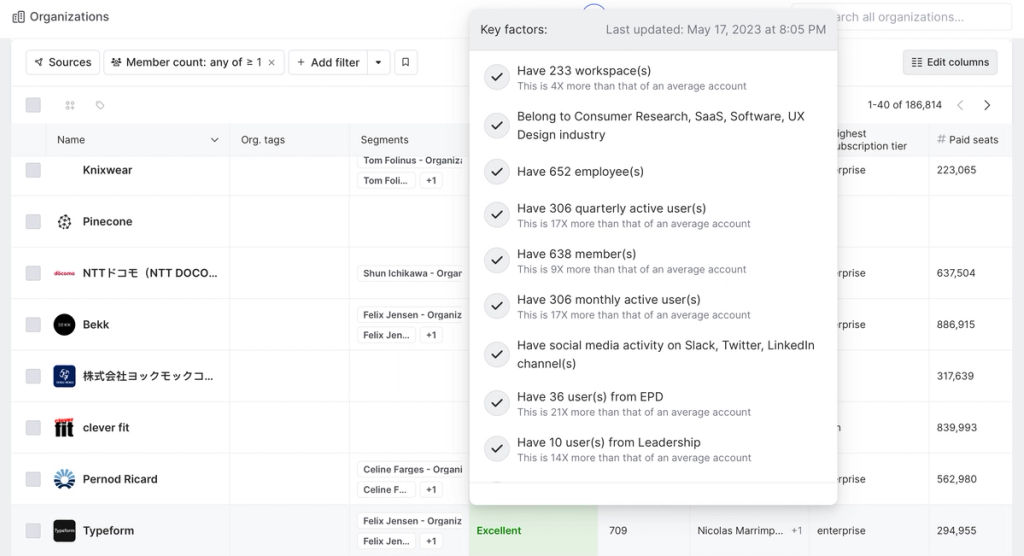Click the Nicolas Marrimp... owner cell

739,531
